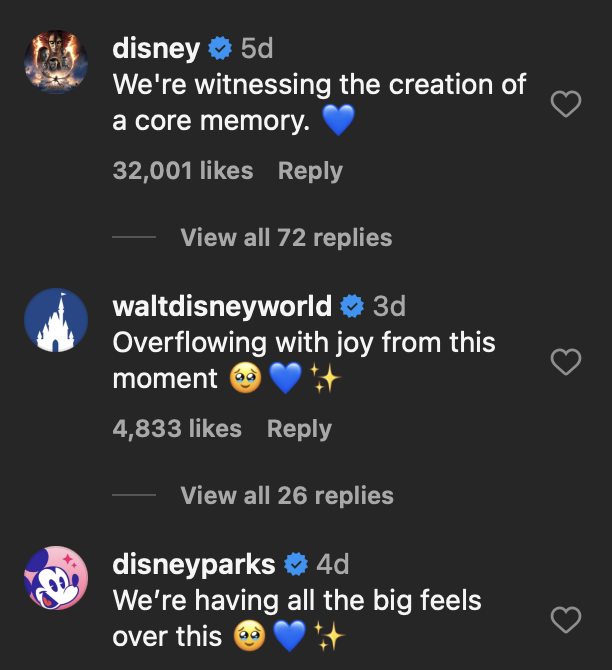Like the disney comment with the heart
The width and height of the screenshot is (612, 670).
tap(567, 104)
